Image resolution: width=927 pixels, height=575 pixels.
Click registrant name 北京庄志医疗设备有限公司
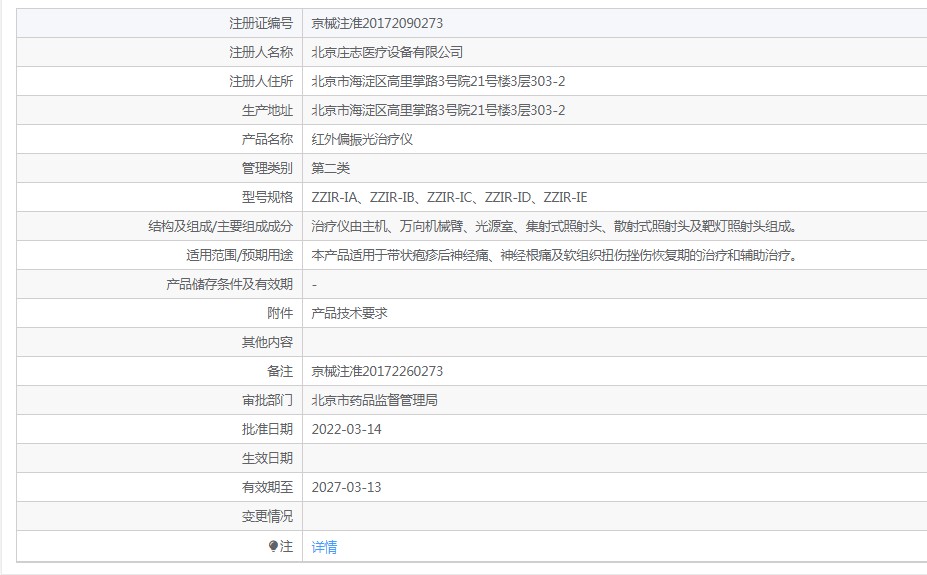pyautogui.click(x=387, y=53)
